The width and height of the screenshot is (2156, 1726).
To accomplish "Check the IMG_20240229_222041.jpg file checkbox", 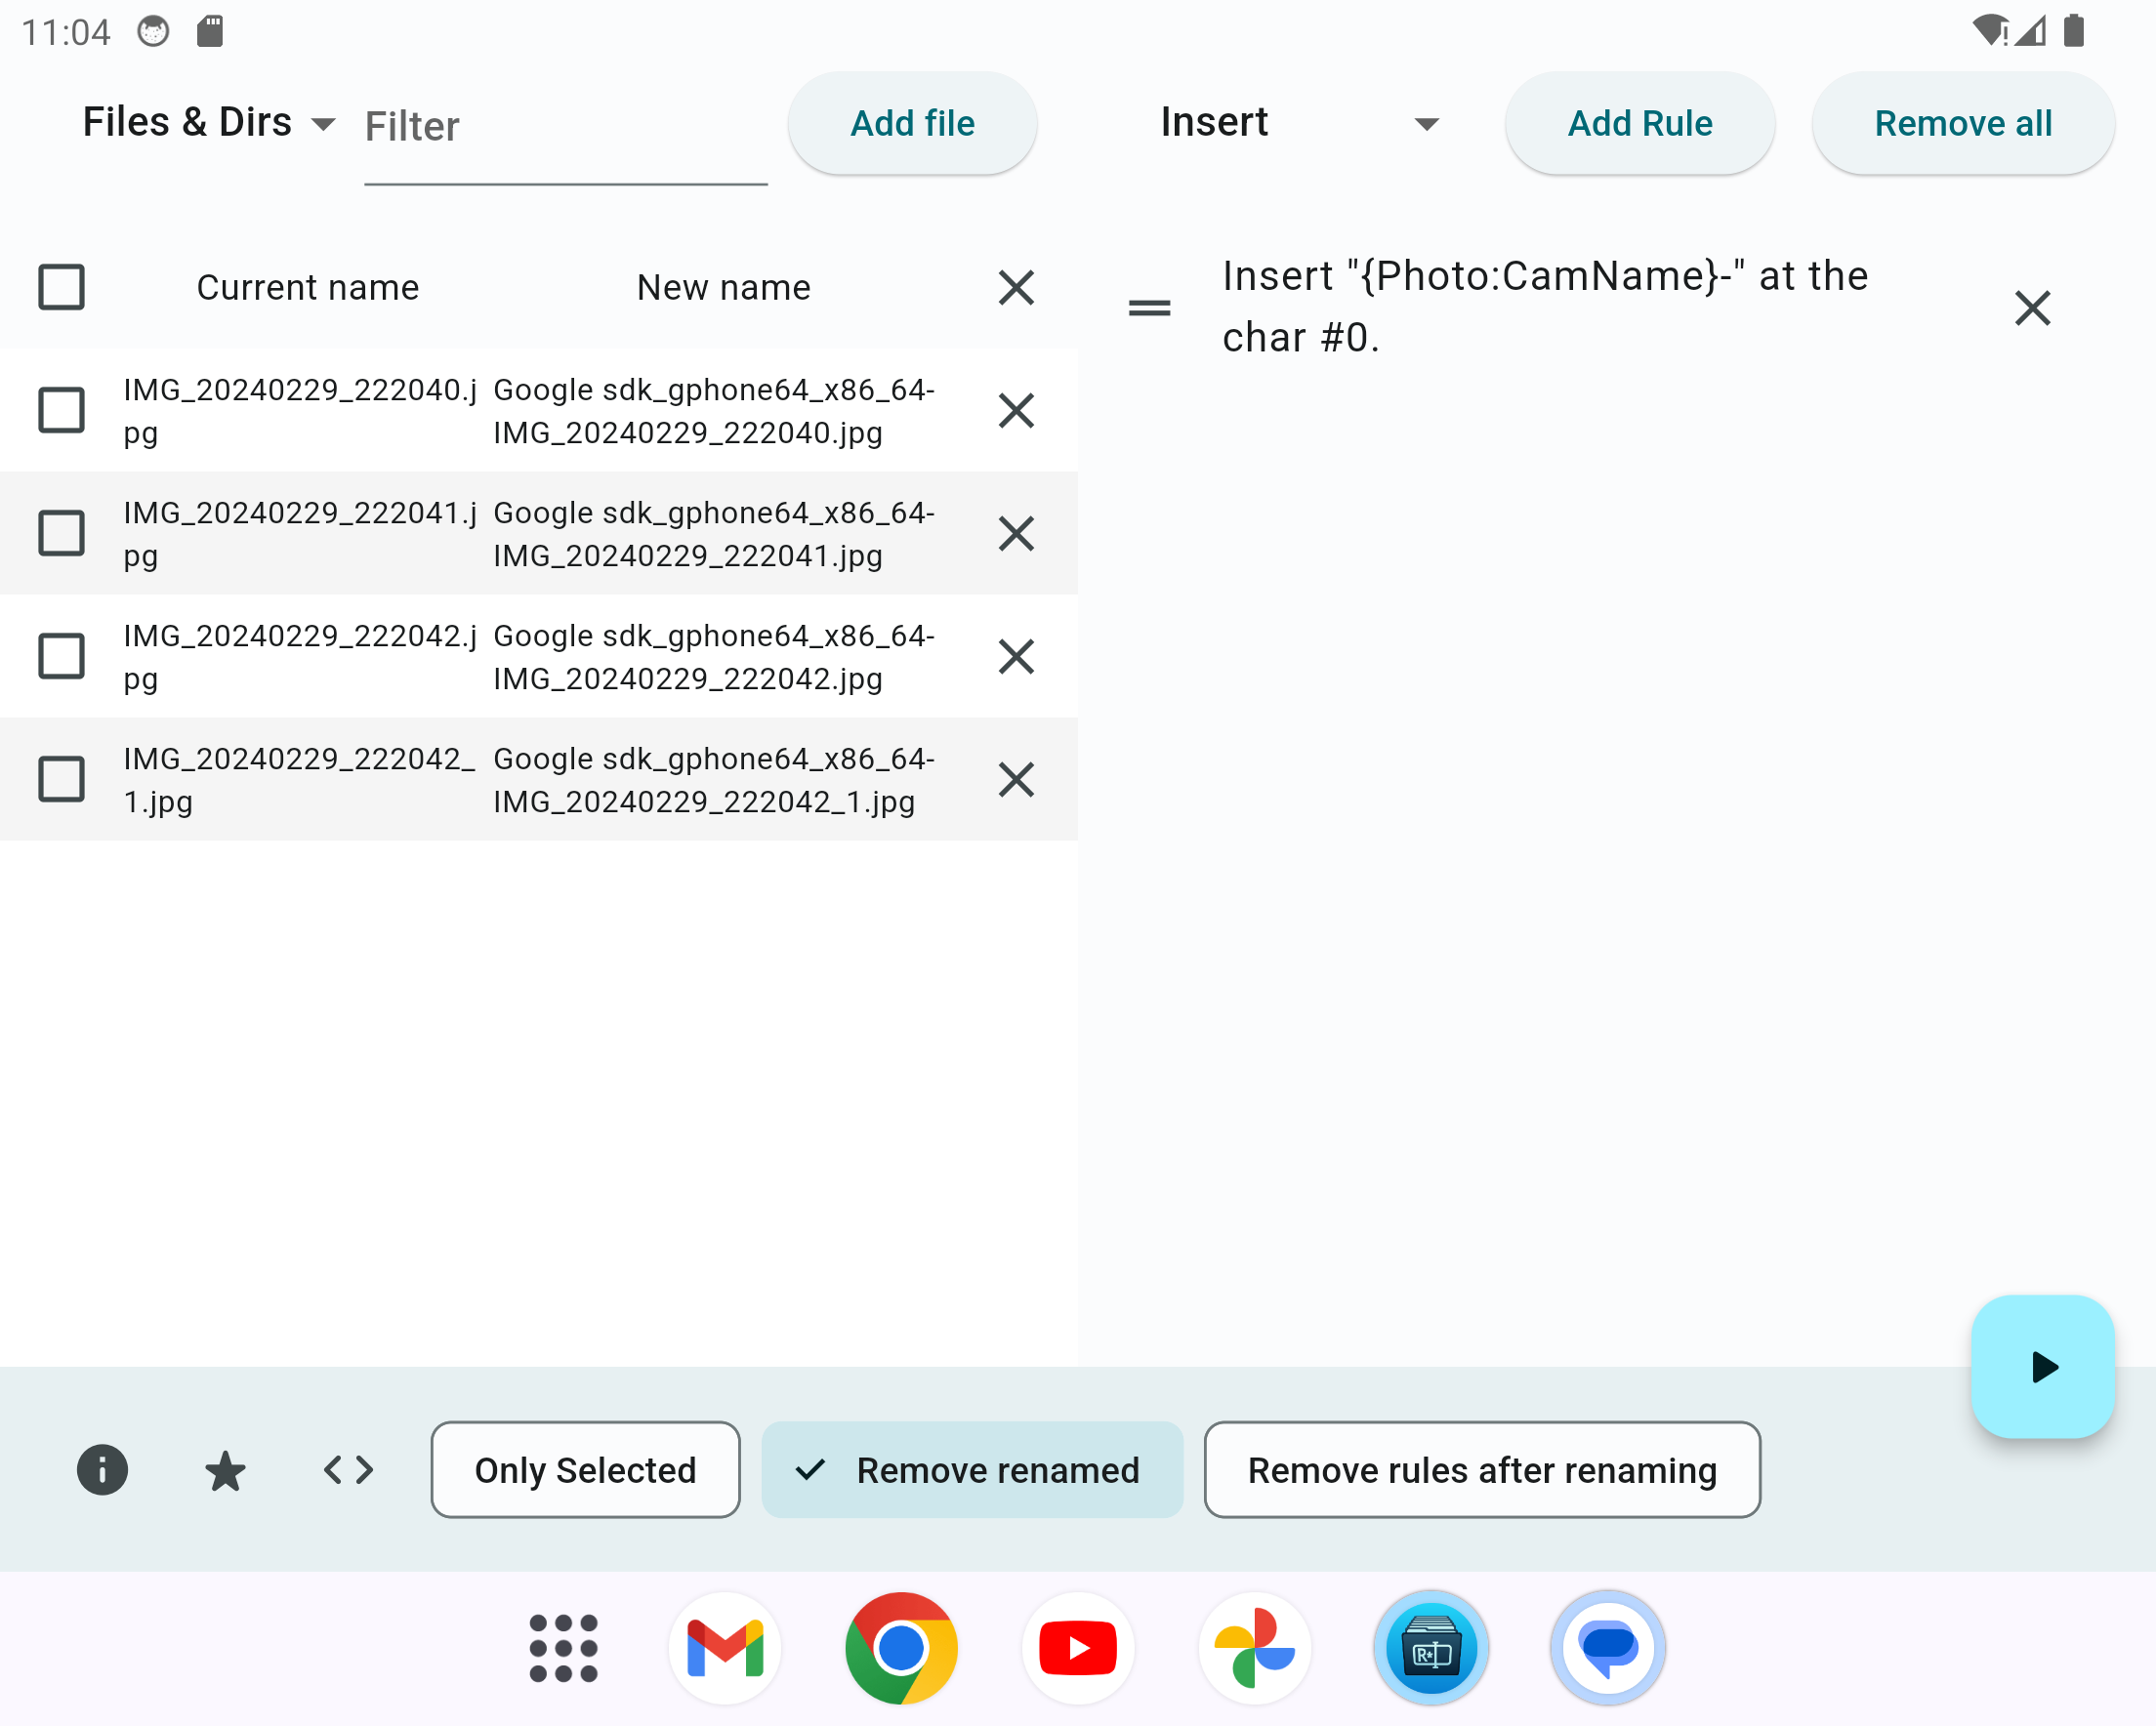I will point(61,533).
